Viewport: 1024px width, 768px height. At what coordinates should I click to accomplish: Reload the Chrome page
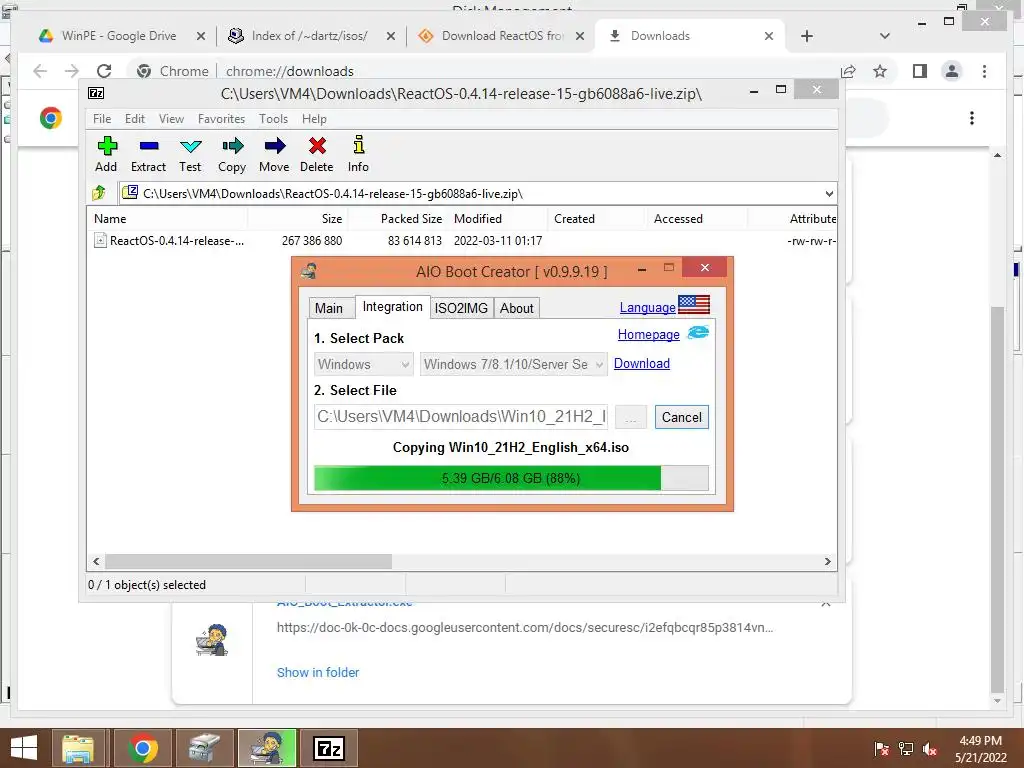(104, 71)
